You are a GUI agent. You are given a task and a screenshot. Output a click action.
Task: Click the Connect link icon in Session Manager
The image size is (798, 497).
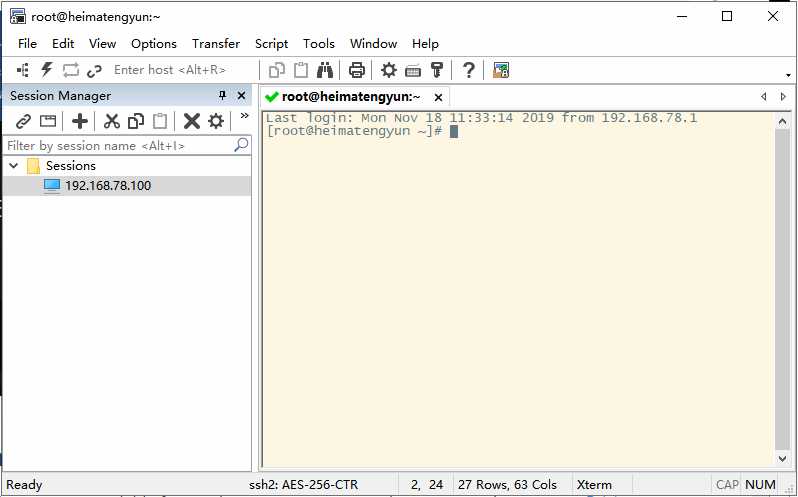point(23,122)
